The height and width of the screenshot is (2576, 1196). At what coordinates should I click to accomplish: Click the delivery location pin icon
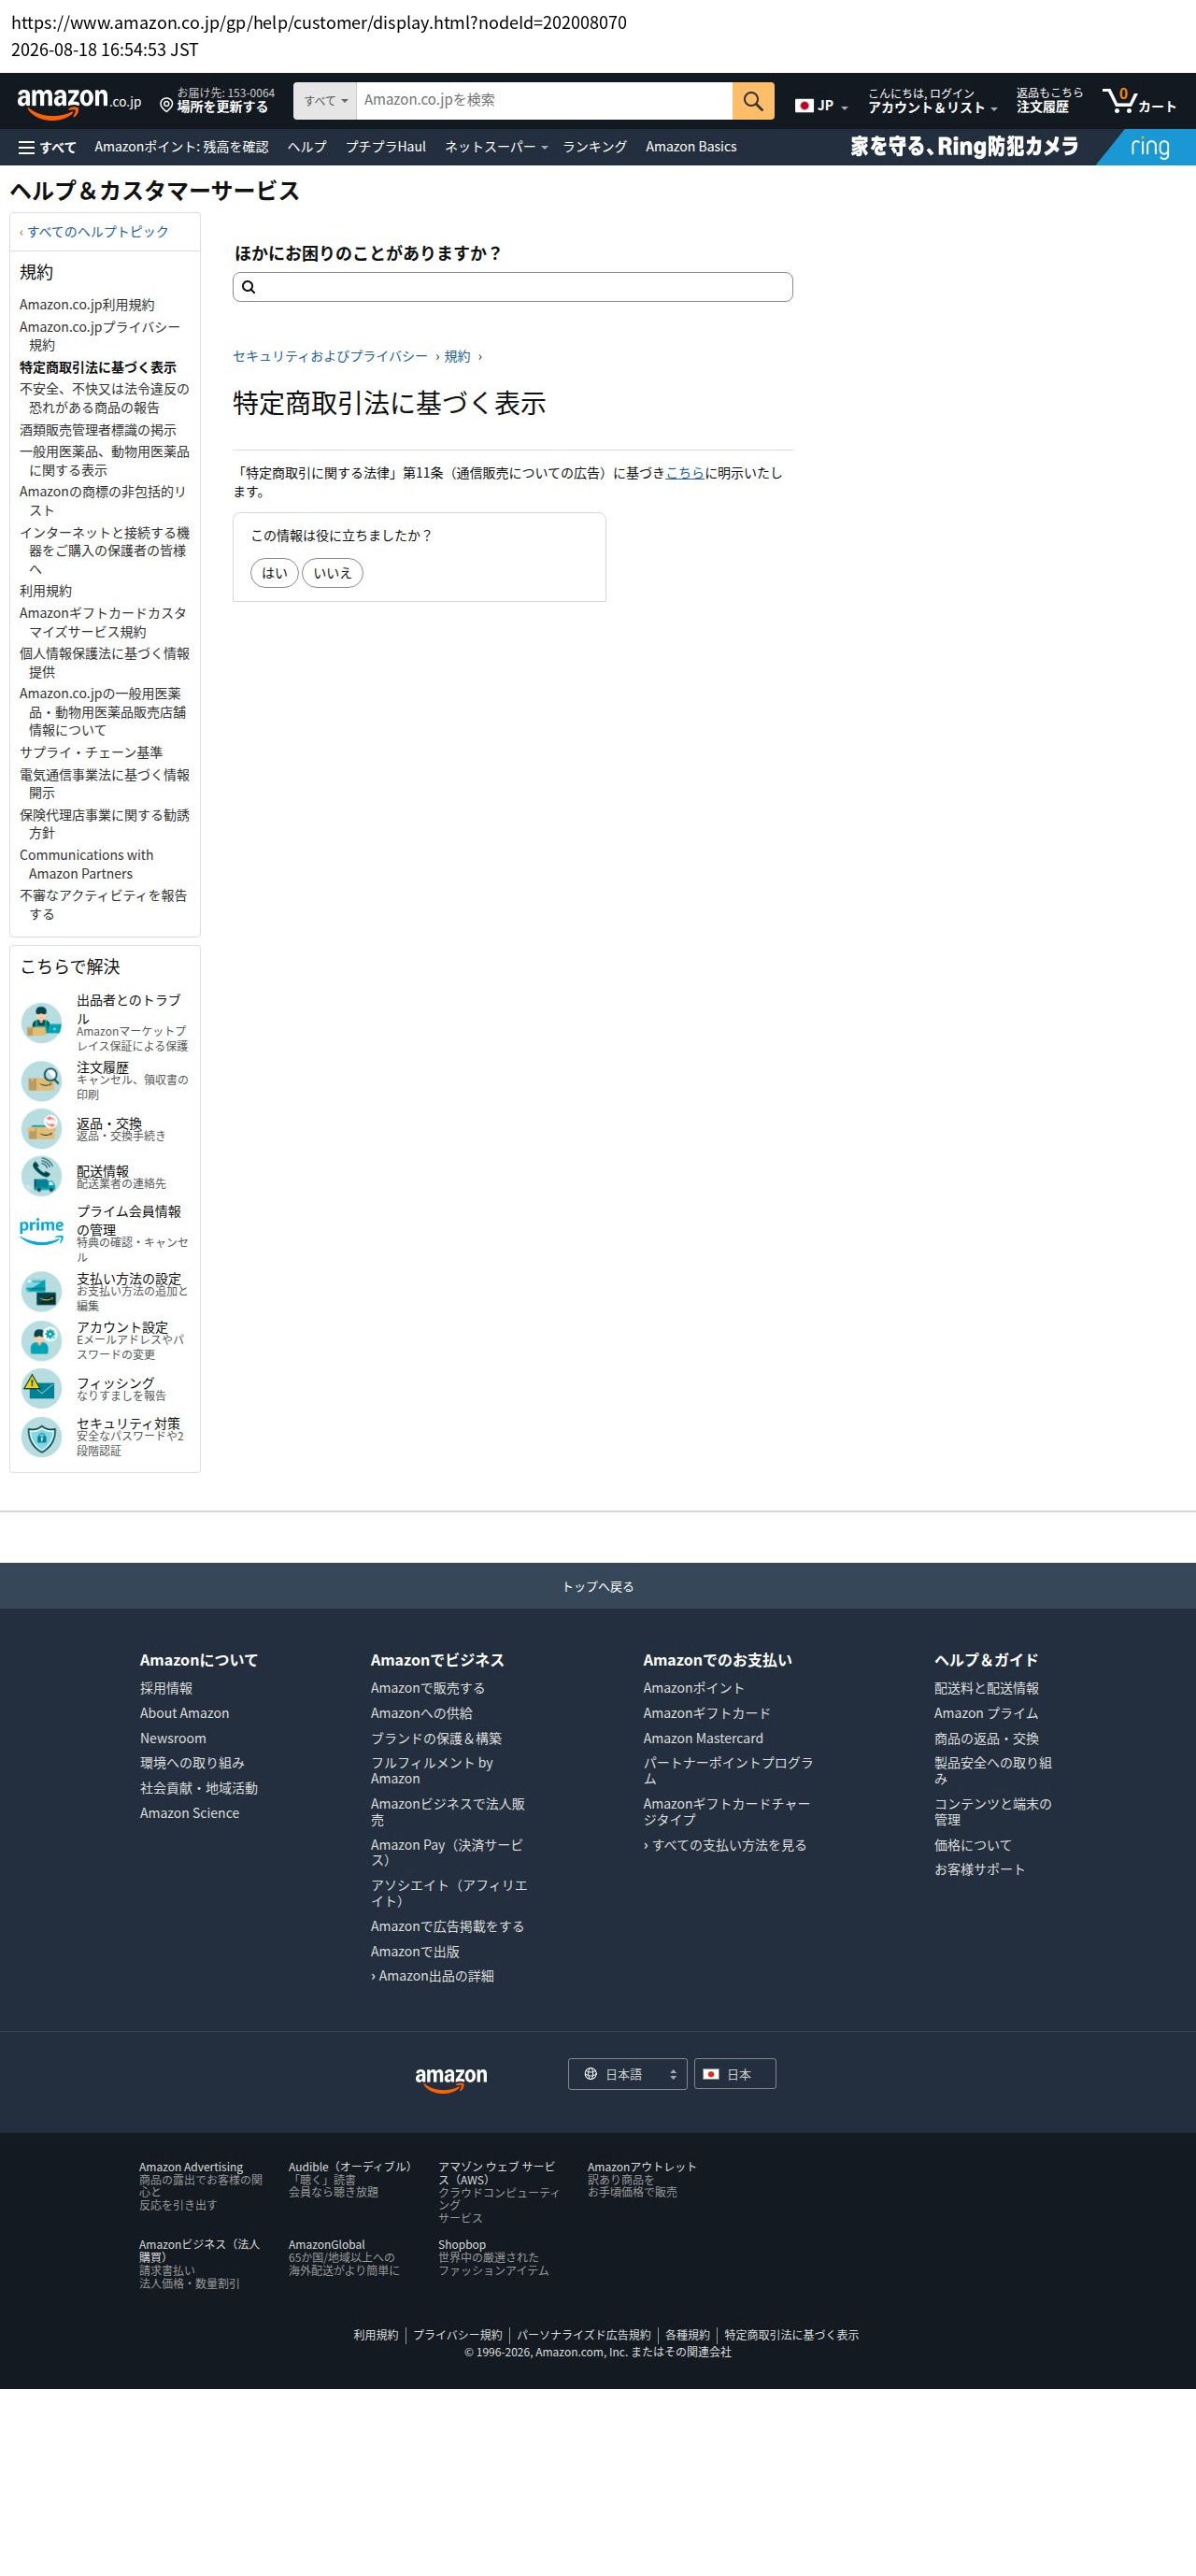pos(166,105)
